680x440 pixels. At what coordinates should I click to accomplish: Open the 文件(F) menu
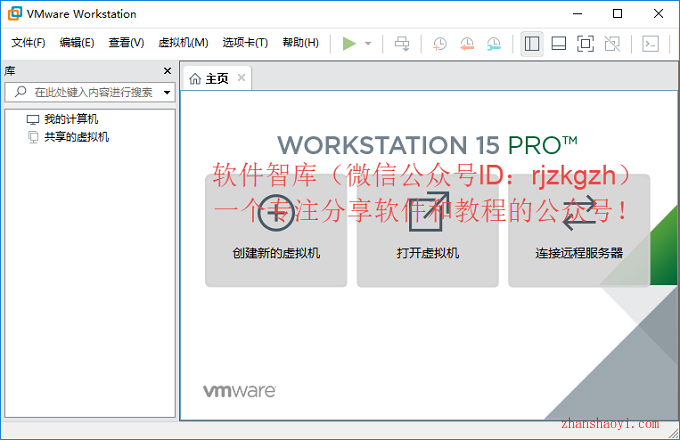coord(28,42)
